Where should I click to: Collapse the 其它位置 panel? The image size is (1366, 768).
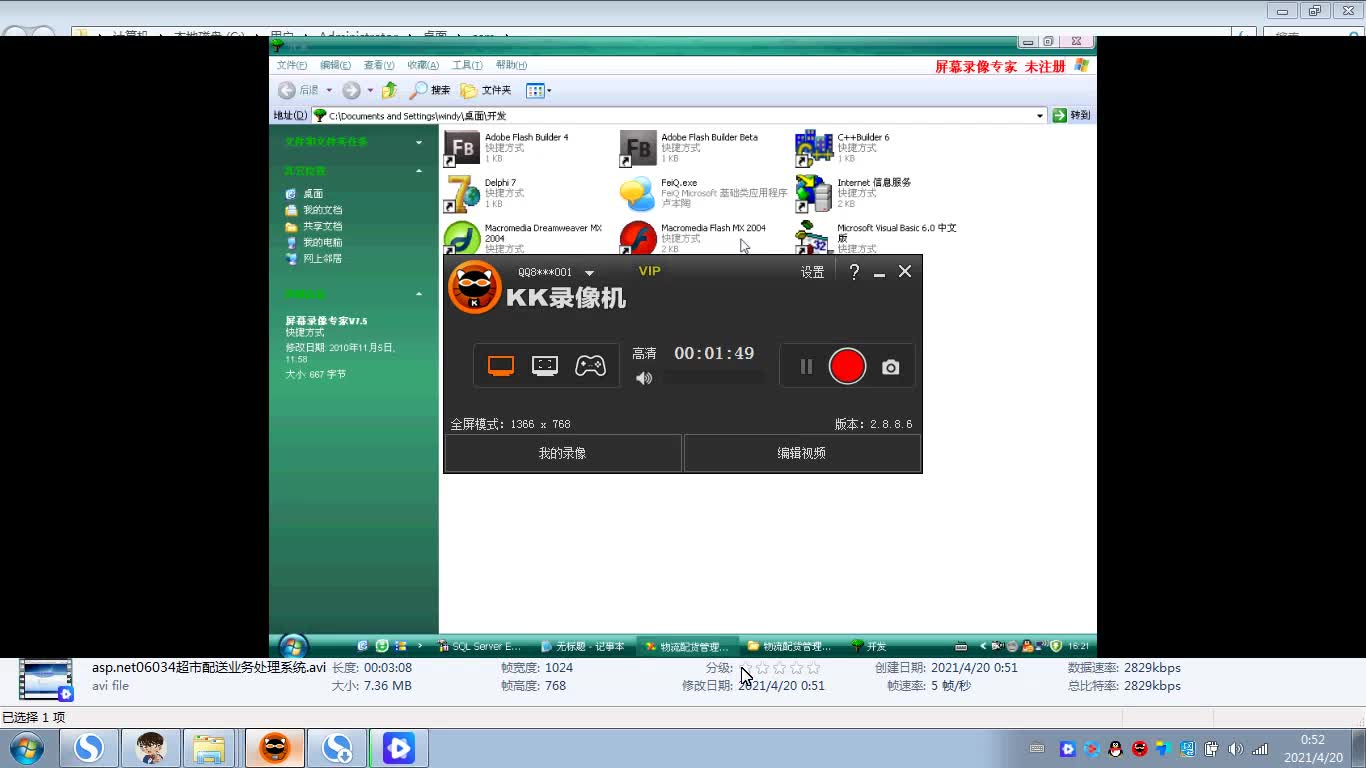click(x=419, y=171)
